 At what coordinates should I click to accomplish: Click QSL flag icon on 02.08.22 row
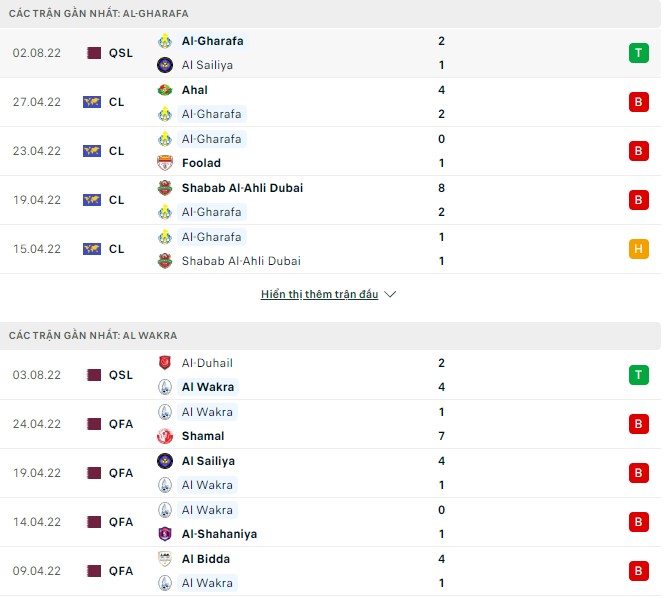coord(93,53)
